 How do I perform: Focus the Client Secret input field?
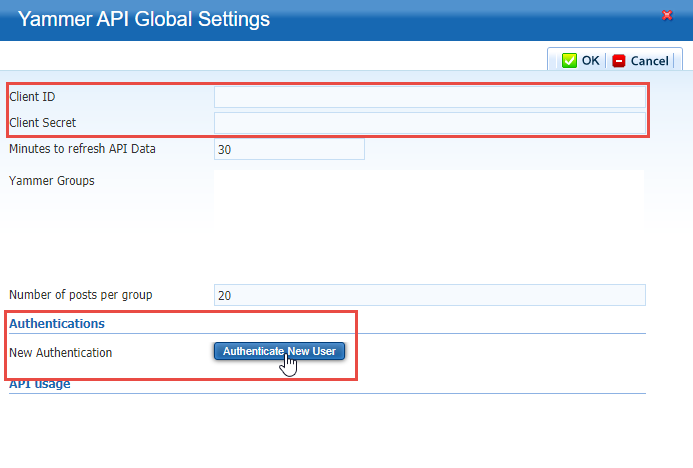[x=430, y=123]
